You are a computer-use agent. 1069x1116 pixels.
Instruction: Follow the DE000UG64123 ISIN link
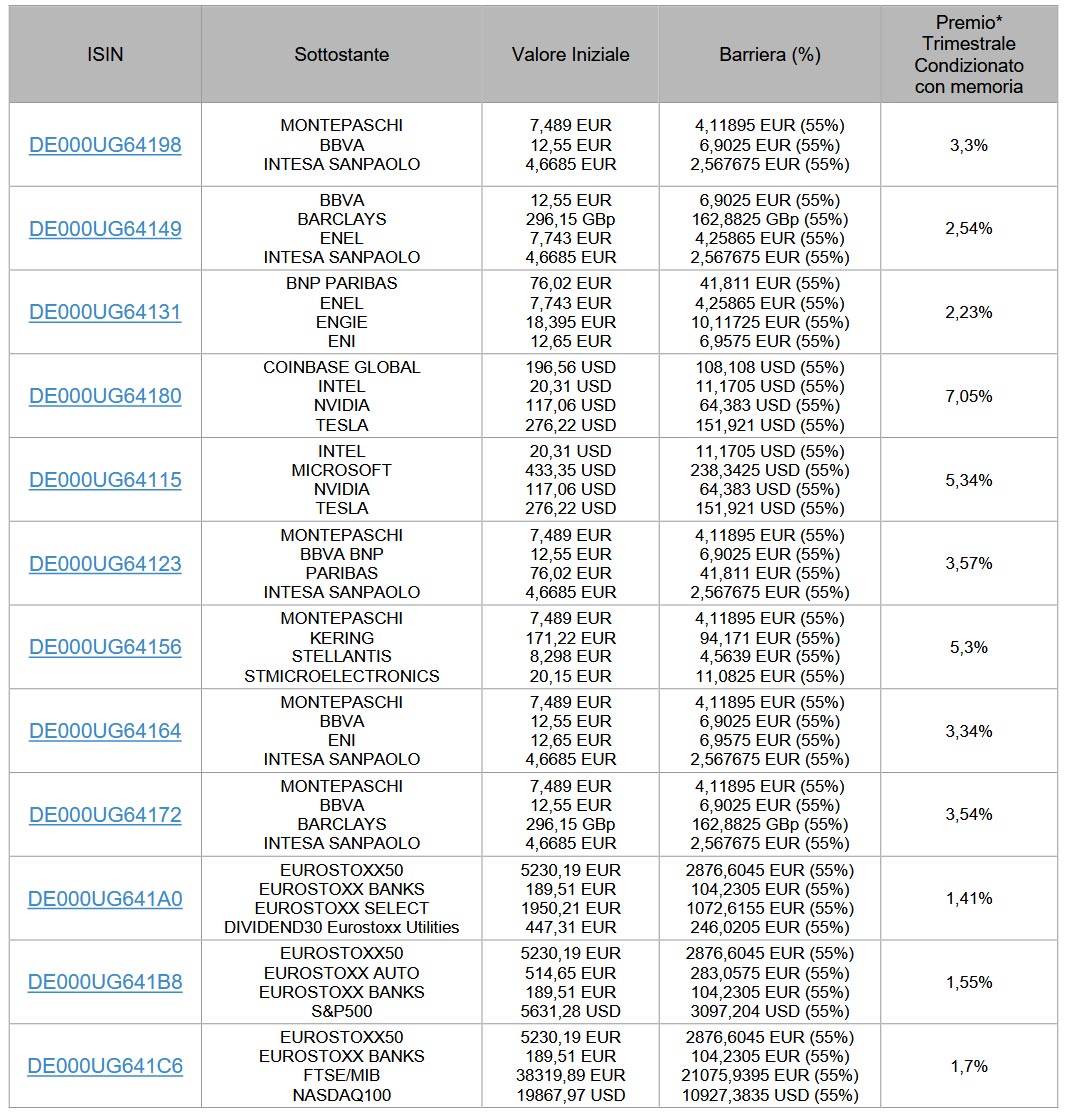pos(105,564)
